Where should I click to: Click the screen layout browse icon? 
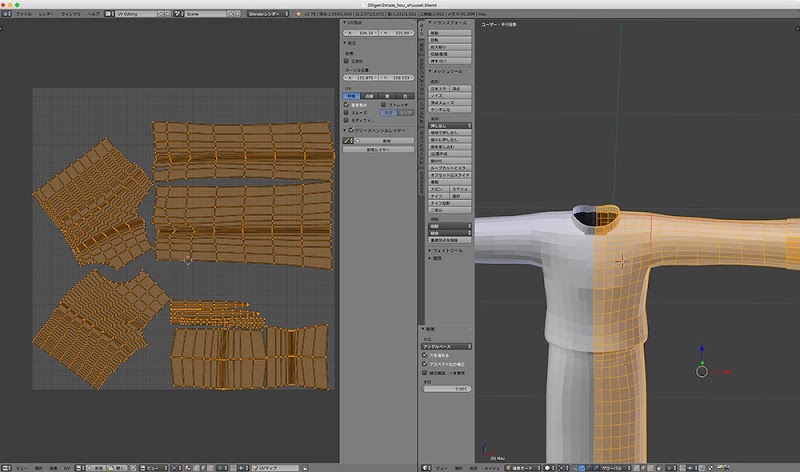pos(110,15)
